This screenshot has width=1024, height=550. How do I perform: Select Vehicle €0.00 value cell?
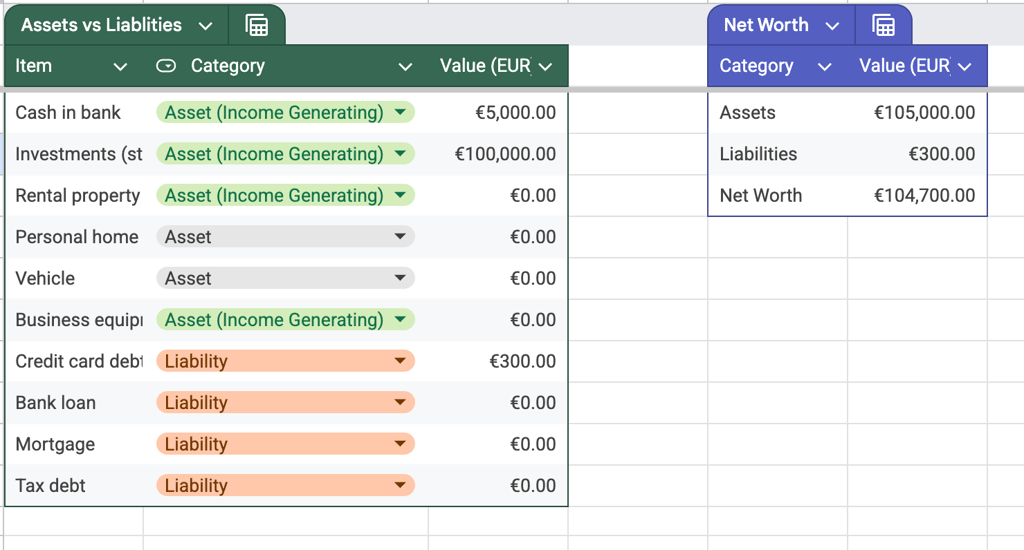[x=498, y=278]
